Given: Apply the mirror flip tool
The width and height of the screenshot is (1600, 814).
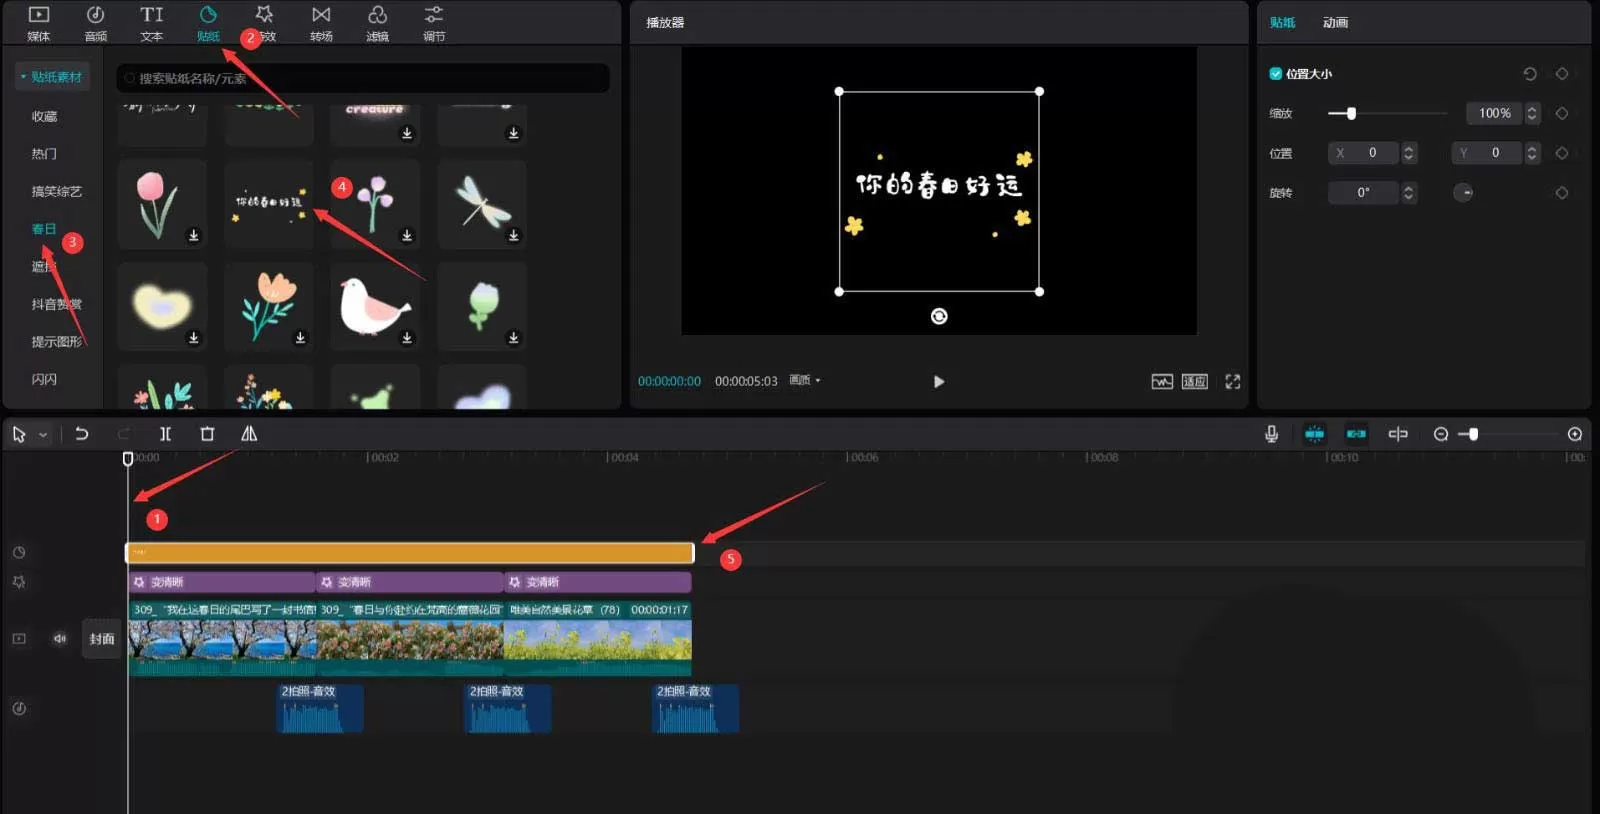Looking at the screenshot, I should coord(249,434).
